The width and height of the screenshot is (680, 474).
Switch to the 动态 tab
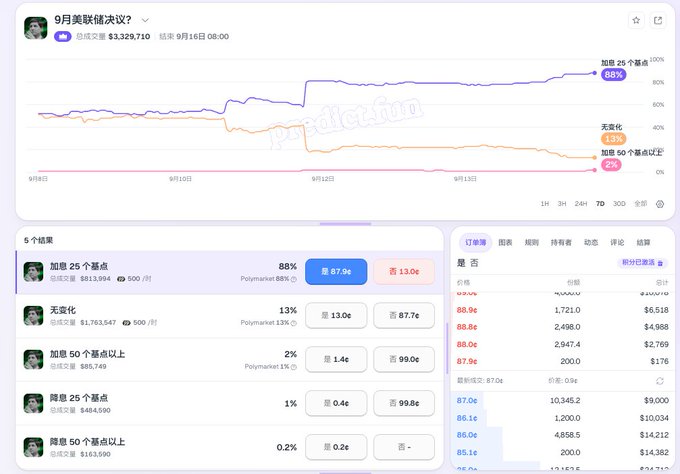[x=591, y=242]
